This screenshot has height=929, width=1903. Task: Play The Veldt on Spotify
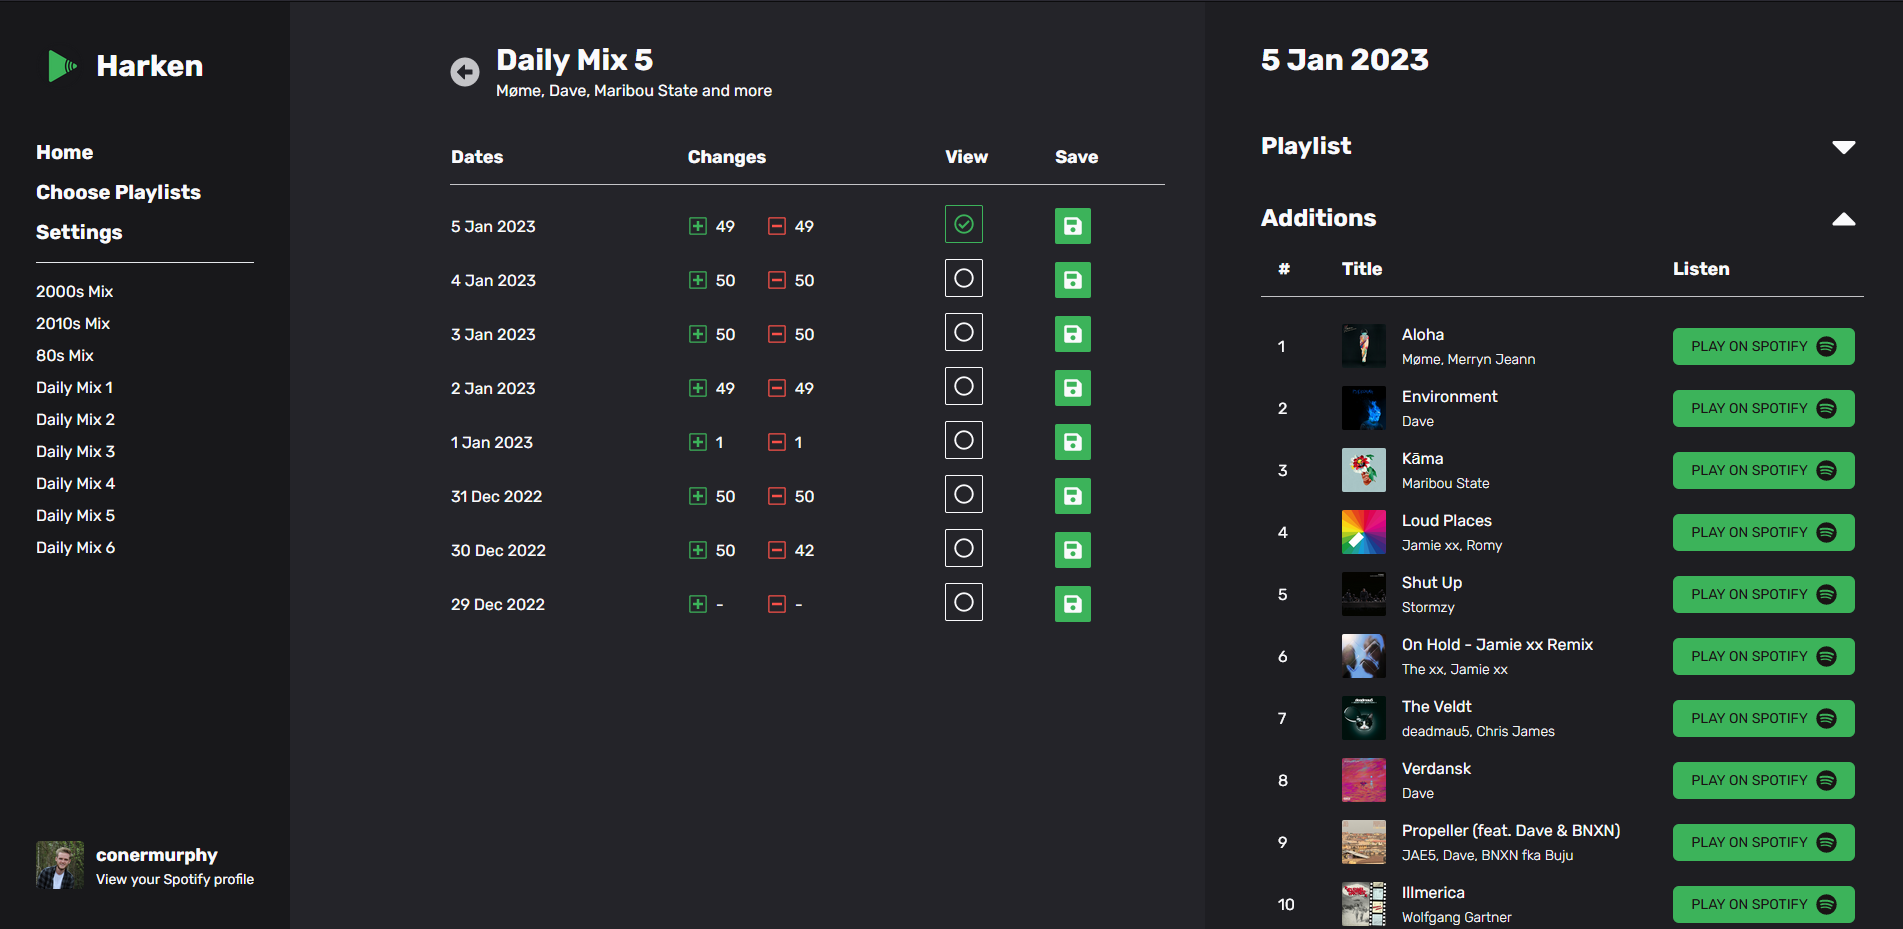coord(1763,718)
